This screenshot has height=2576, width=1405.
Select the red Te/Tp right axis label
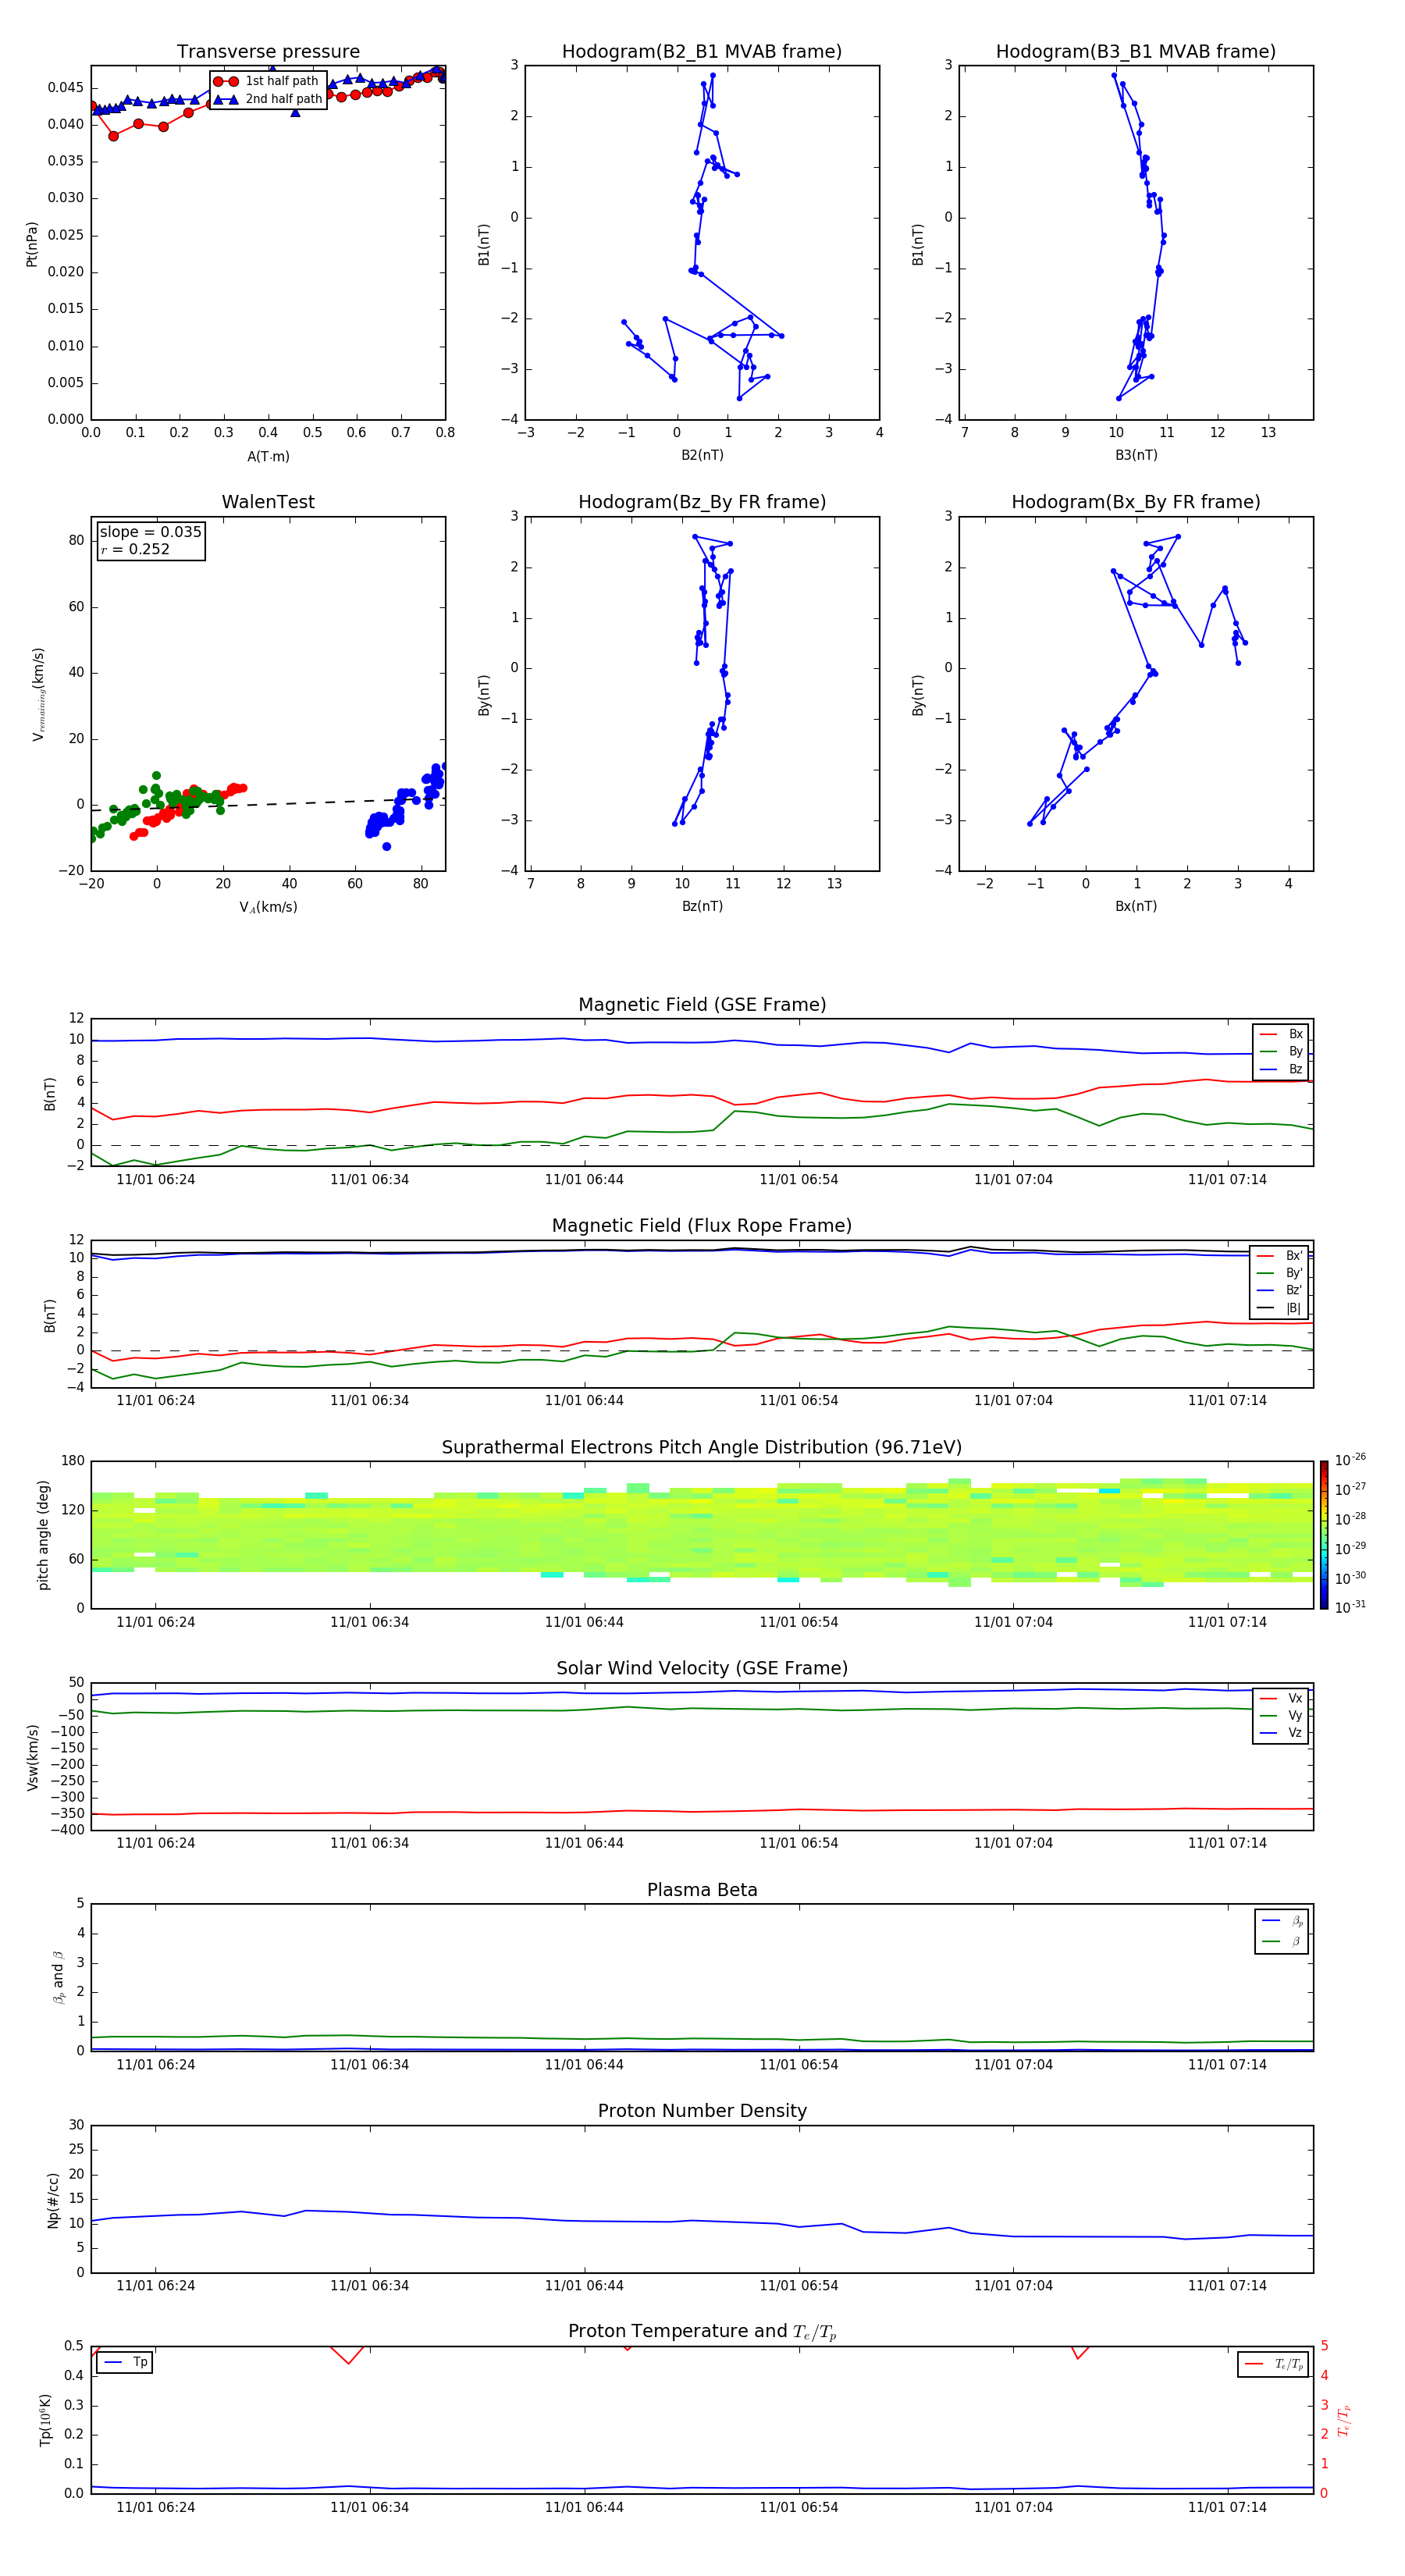pos(1343,2420)
